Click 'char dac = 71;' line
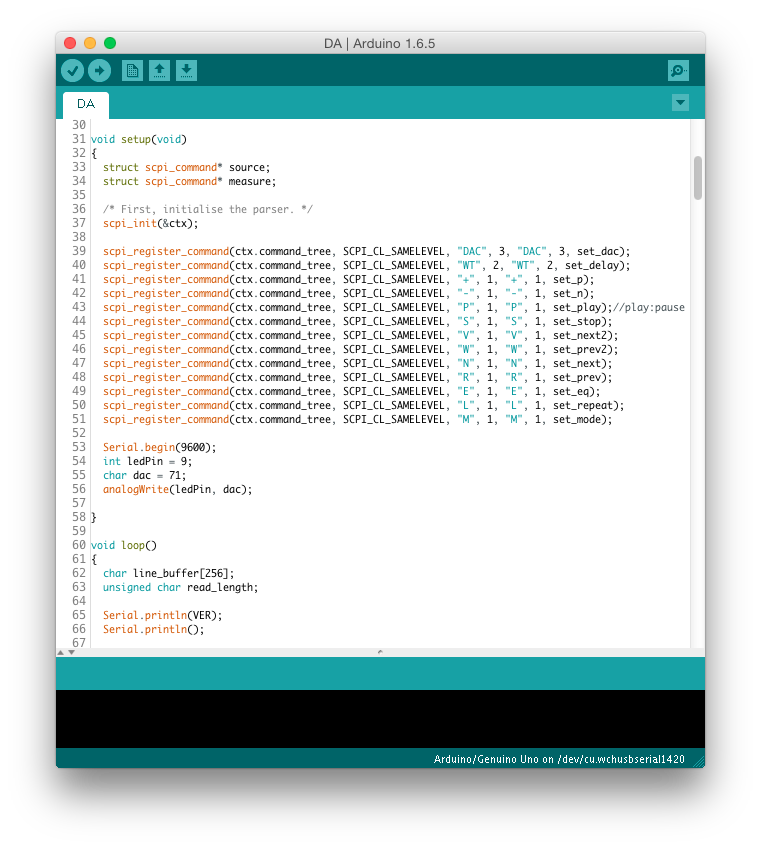 (x=144, y=476)
